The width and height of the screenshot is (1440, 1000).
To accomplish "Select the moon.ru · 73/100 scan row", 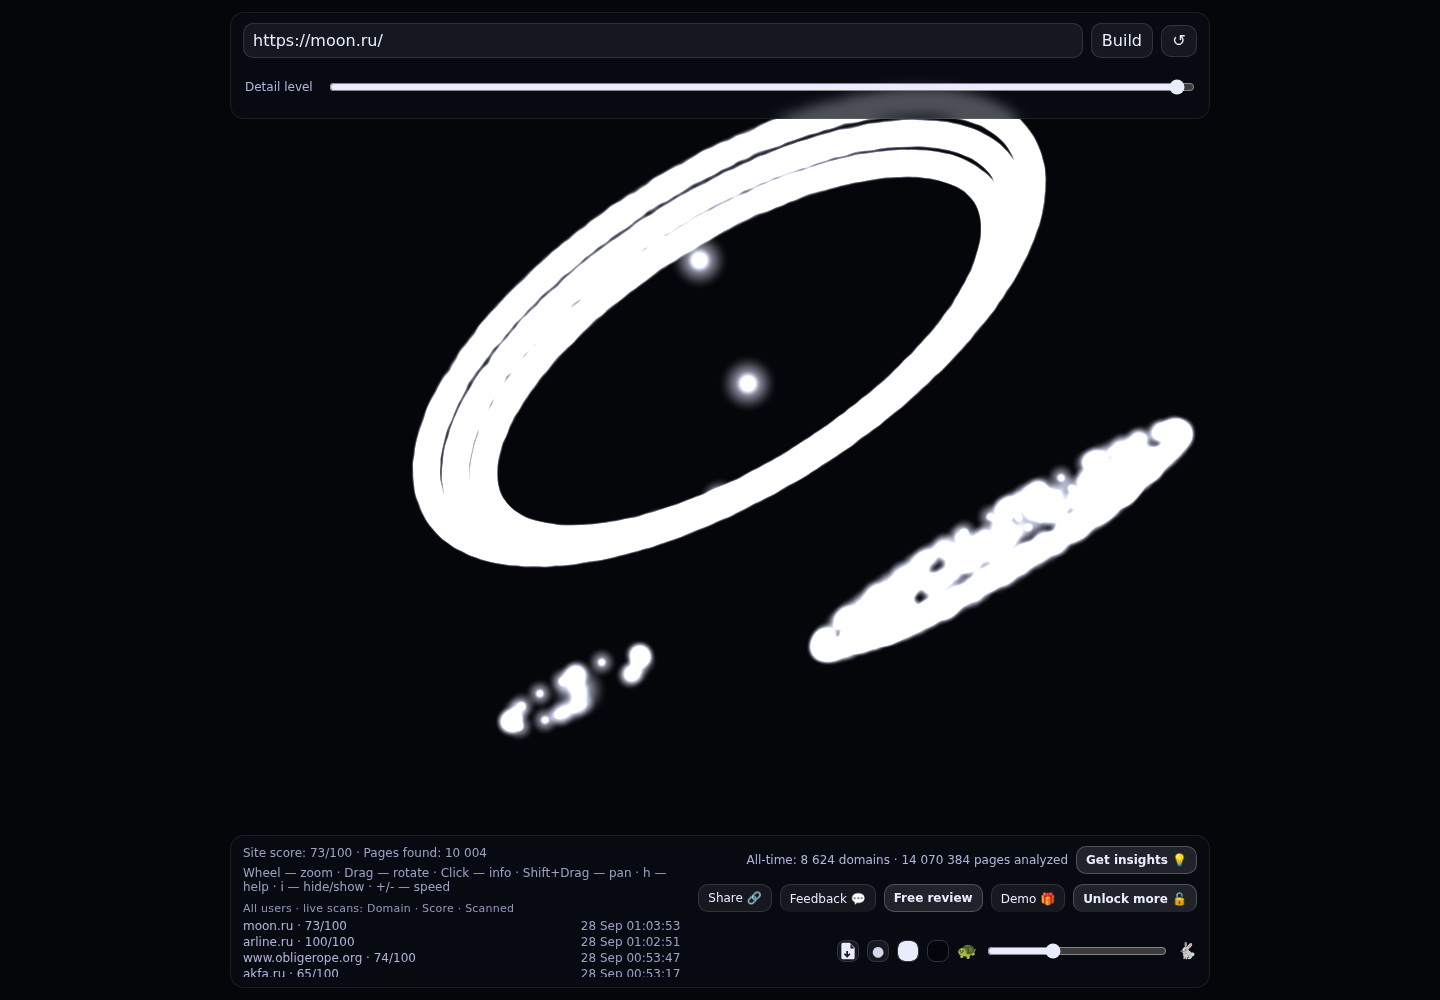I will (462, 926).
